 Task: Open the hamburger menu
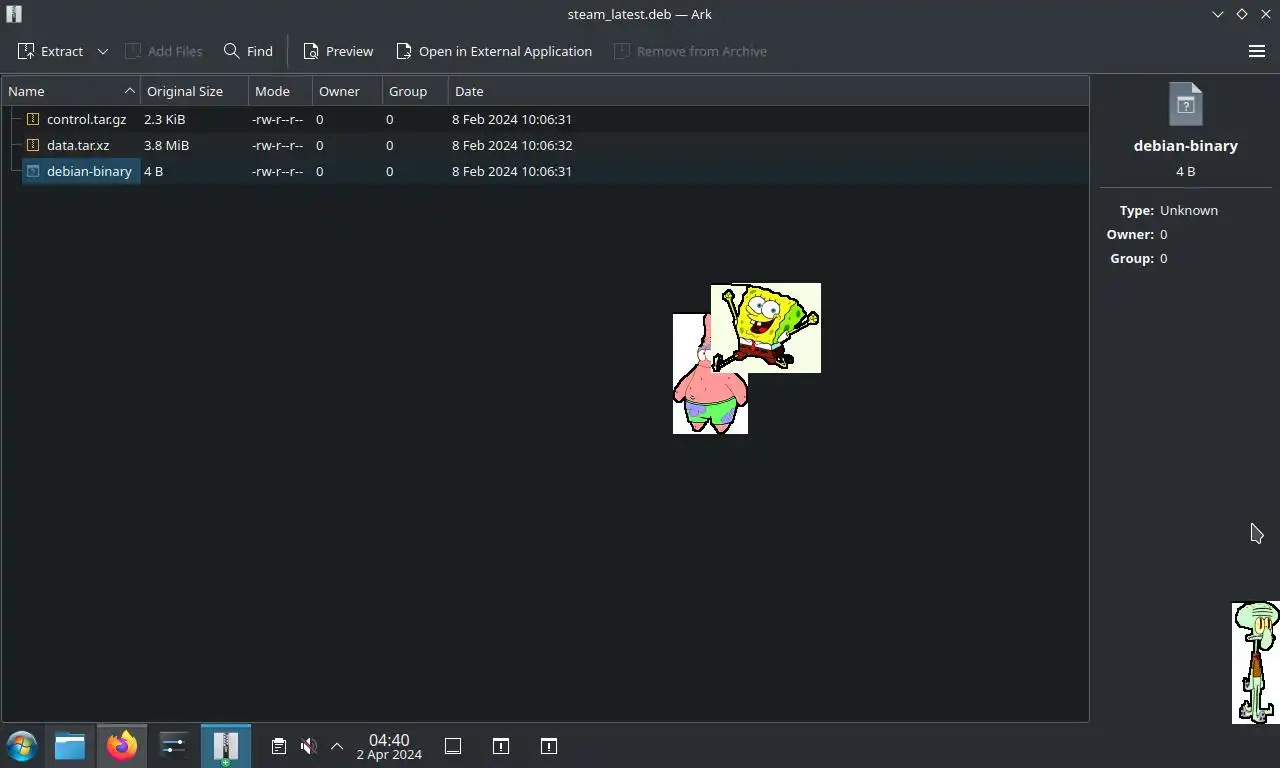click(1257, 51)
